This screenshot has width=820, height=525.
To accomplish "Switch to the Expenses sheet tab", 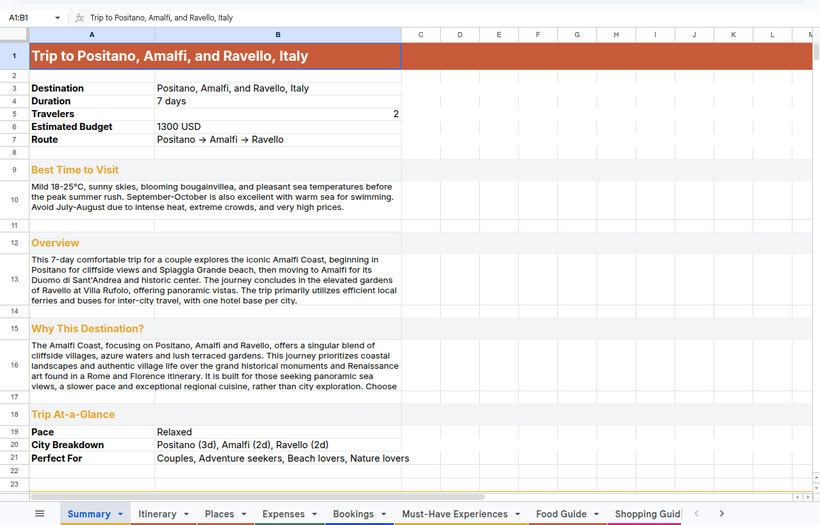I will (x=283, y=514).
